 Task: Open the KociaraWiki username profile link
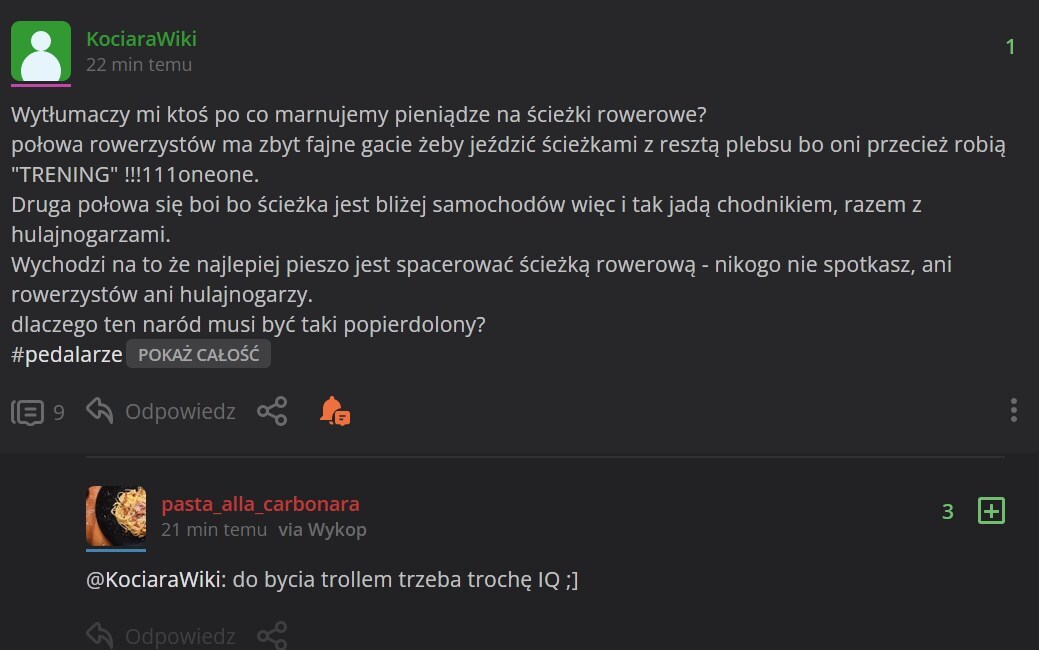coord(141,39)
